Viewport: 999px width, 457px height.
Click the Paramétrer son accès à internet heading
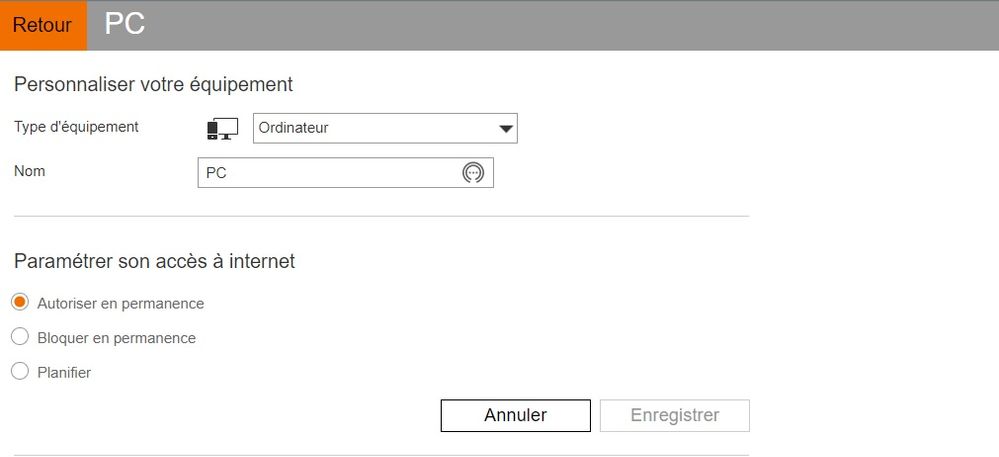pos(154,262)
